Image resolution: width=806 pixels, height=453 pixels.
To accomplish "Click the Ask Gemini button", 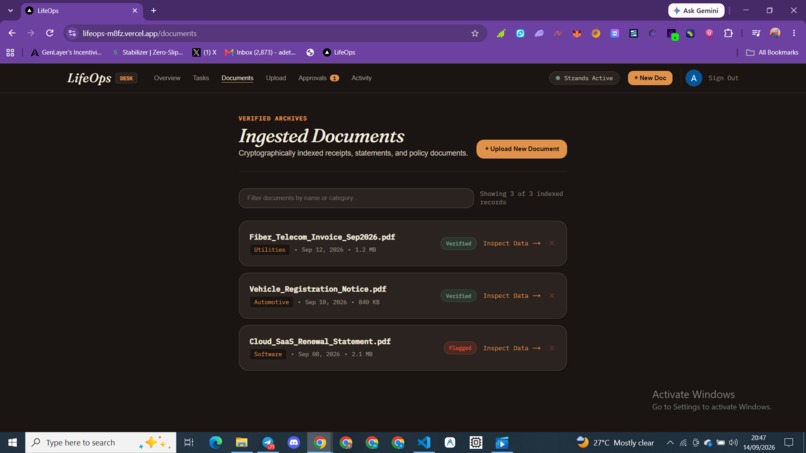I will click(x=696, y=10).
